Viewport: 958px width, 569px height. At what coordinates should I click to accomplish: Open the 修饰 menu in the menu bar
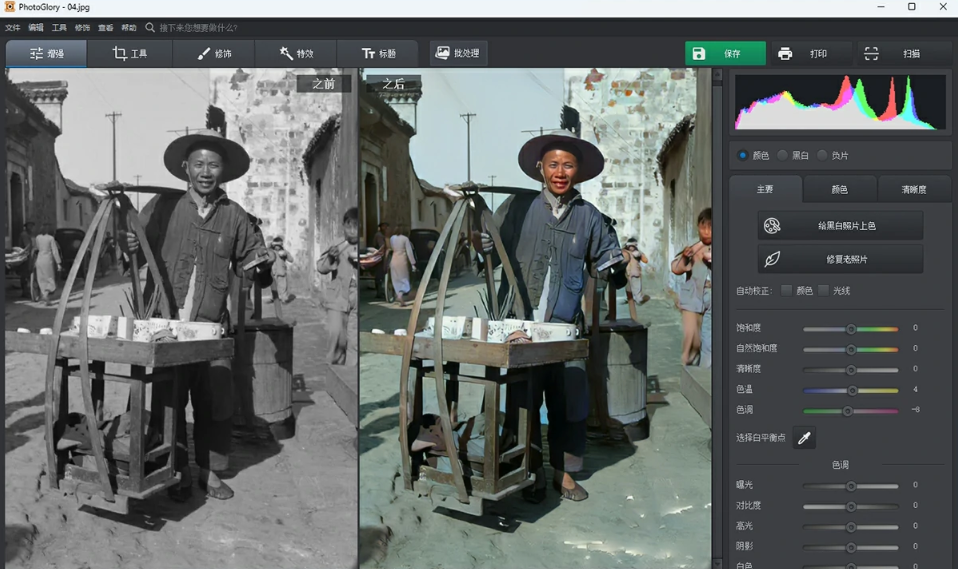click(x=82, y=28)
